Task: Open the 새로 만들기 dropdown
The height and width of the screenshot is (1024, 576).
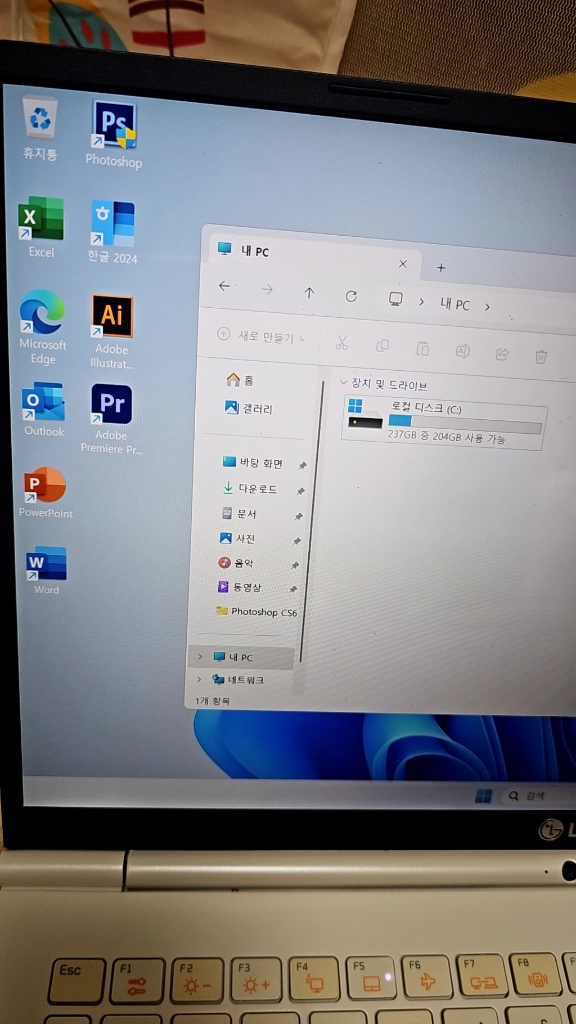Action: pyautogui.click(x=261, y=336)
